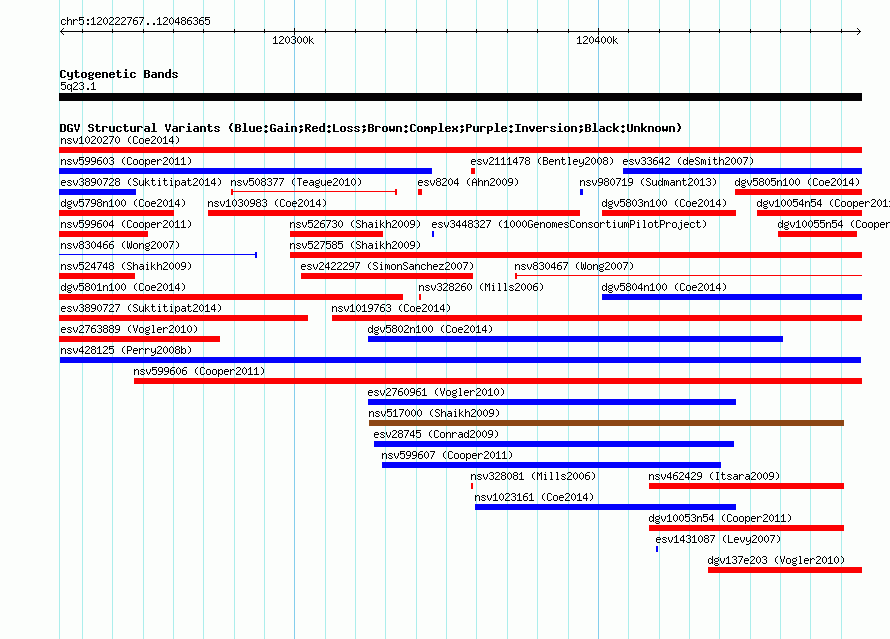Click the brown complex bar of nsv517000
Image resolution: width=890 pixels, height=639 pixels.
pyautogui.click(x=606, y=423)
